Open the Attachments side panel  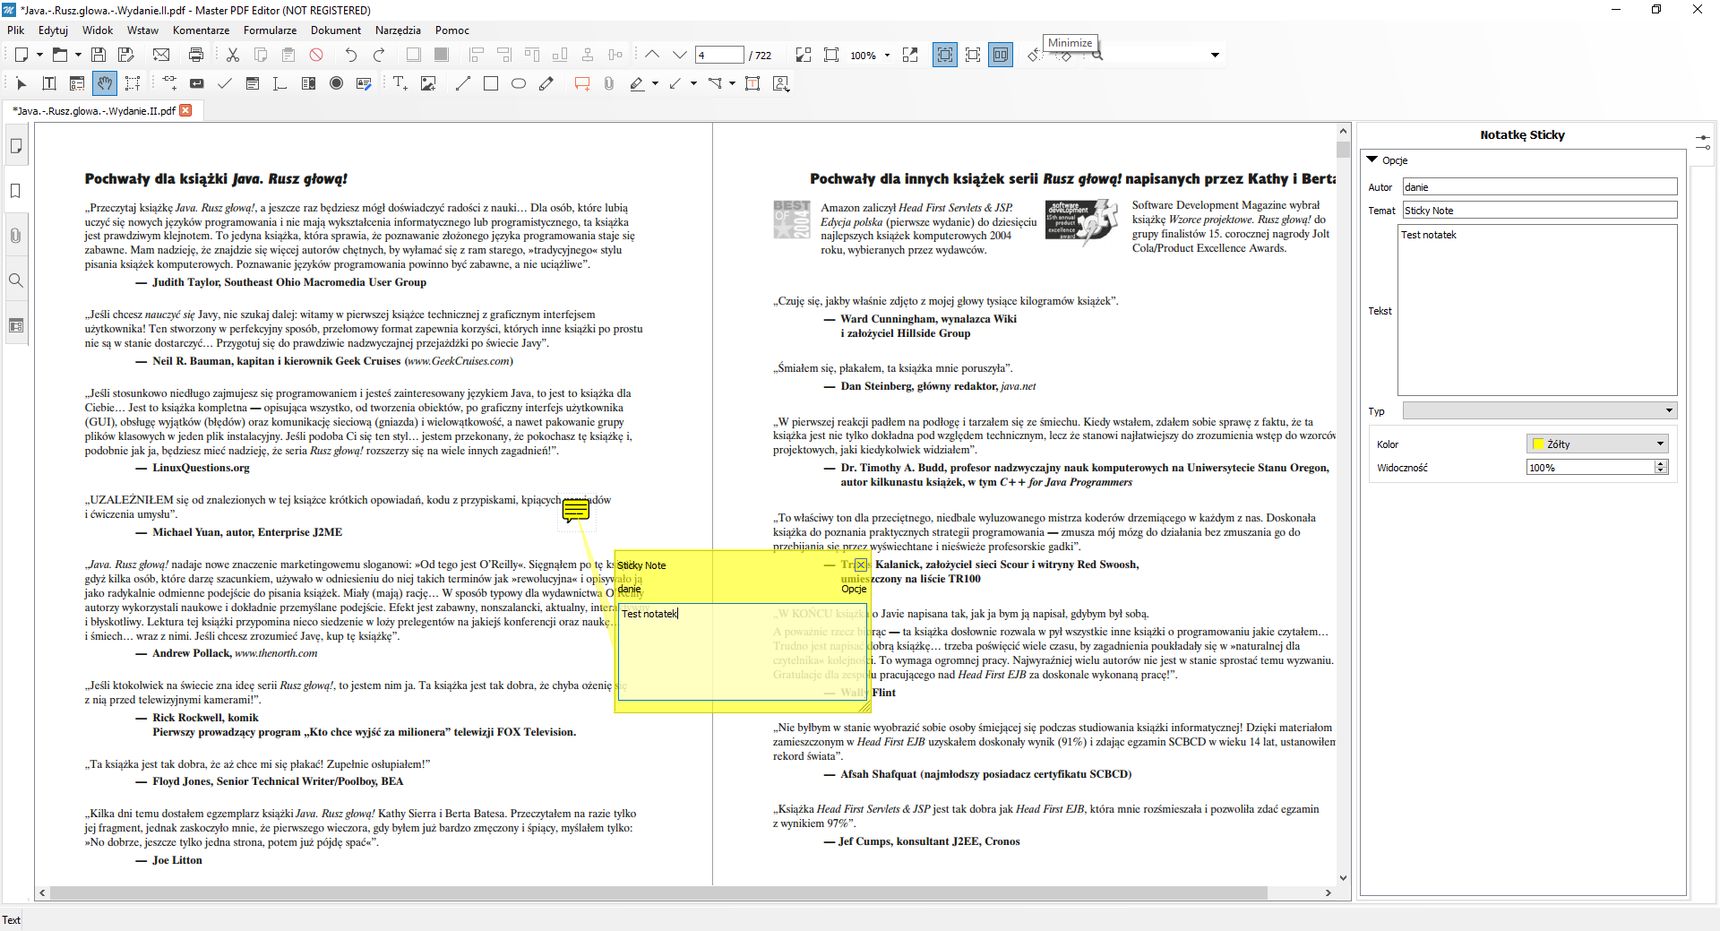[16, 236]
